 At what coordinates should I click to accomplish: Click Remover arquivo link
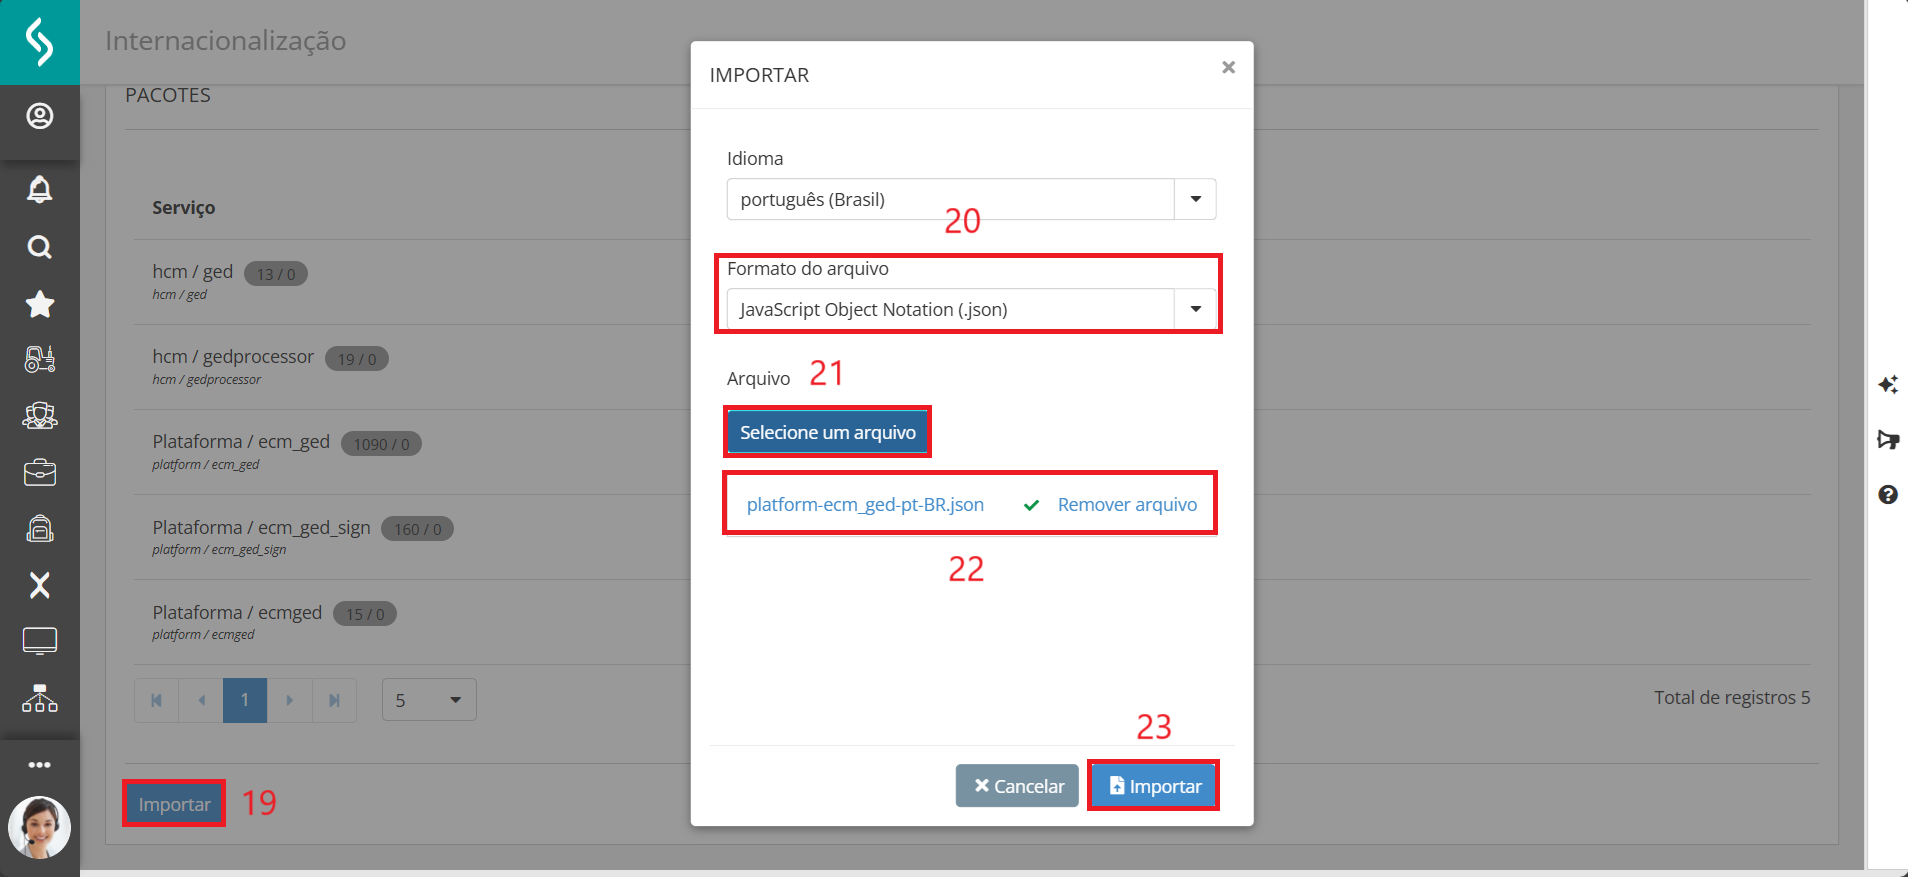(1127, 504)
